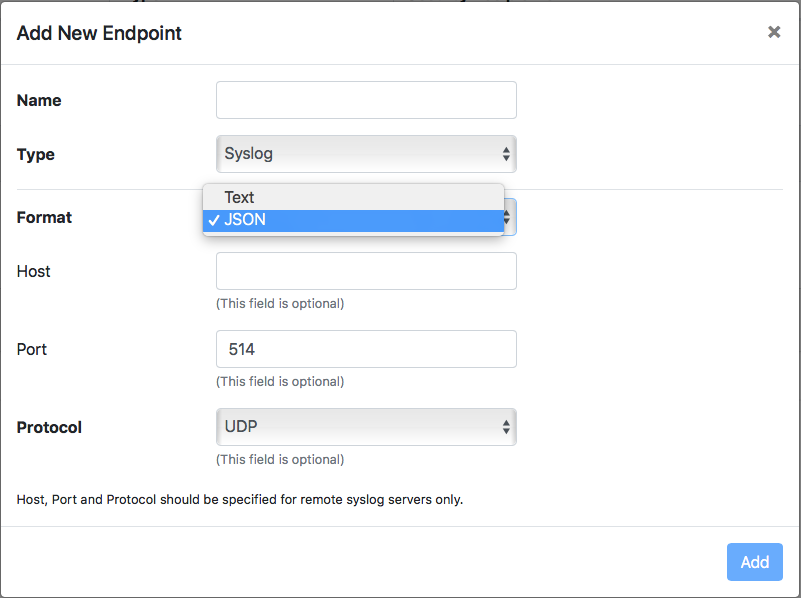Open the Type dropdown showing Syslog

[366, 154]
